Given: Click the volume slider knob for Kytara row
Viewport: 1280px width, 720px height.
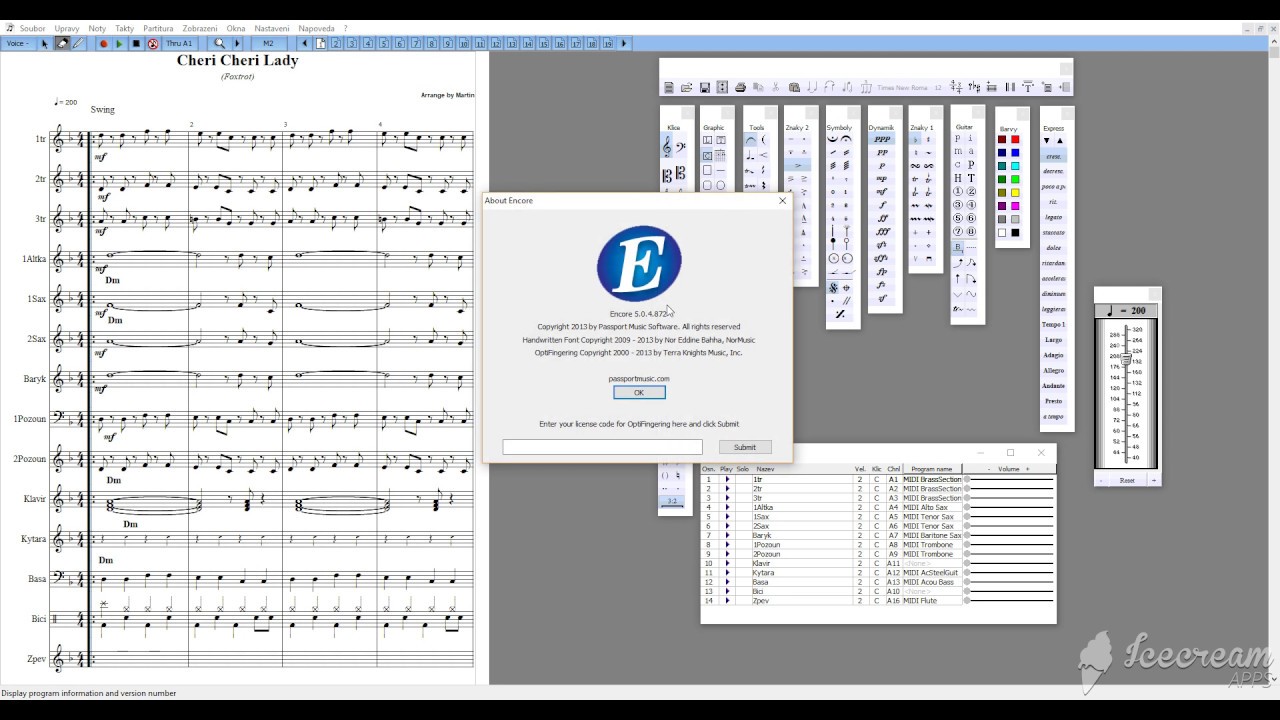Looking at the screenshot, I should tap(967, 573).
